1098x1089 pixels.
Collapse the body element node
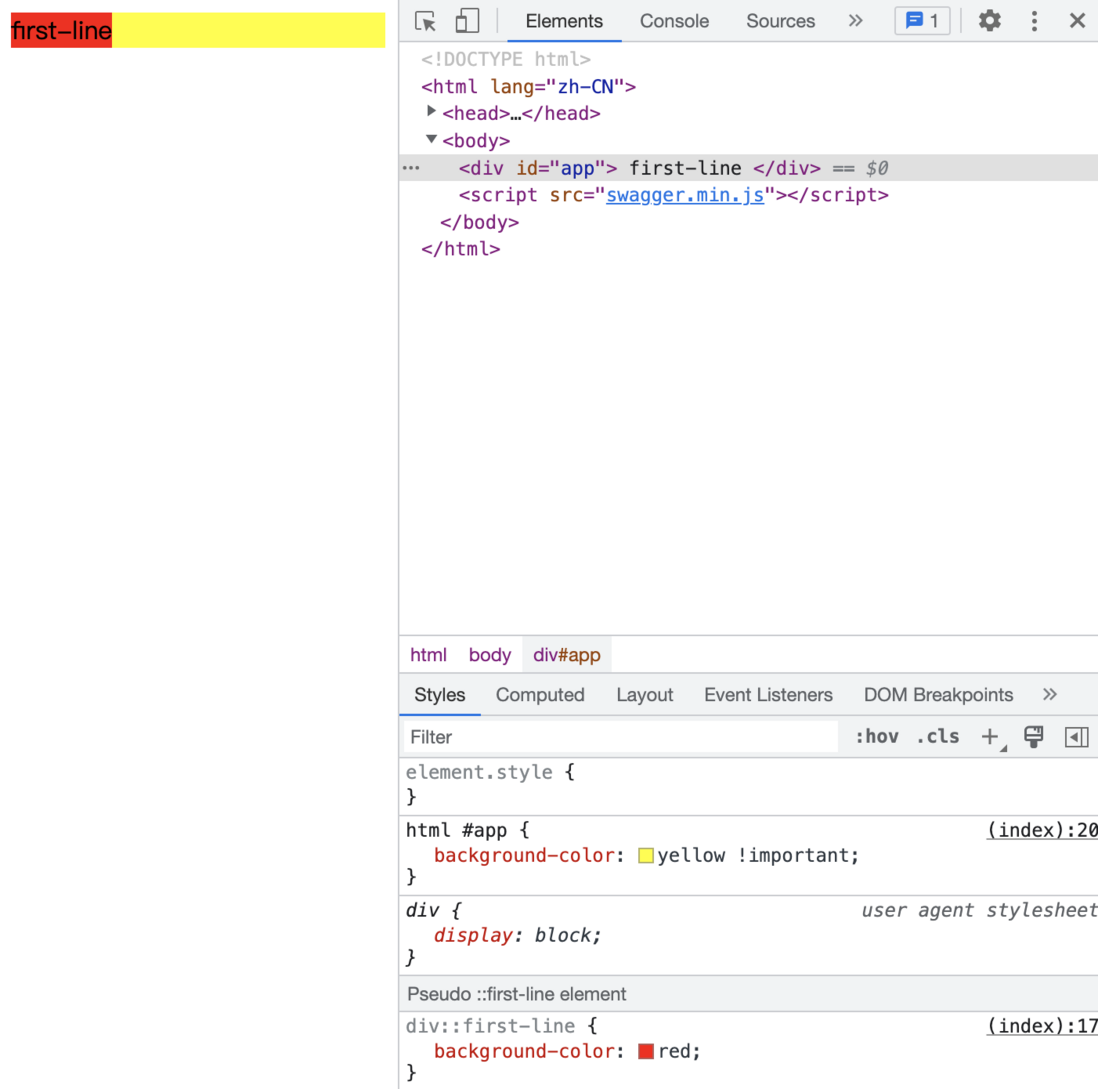click(x=431, y=139)
